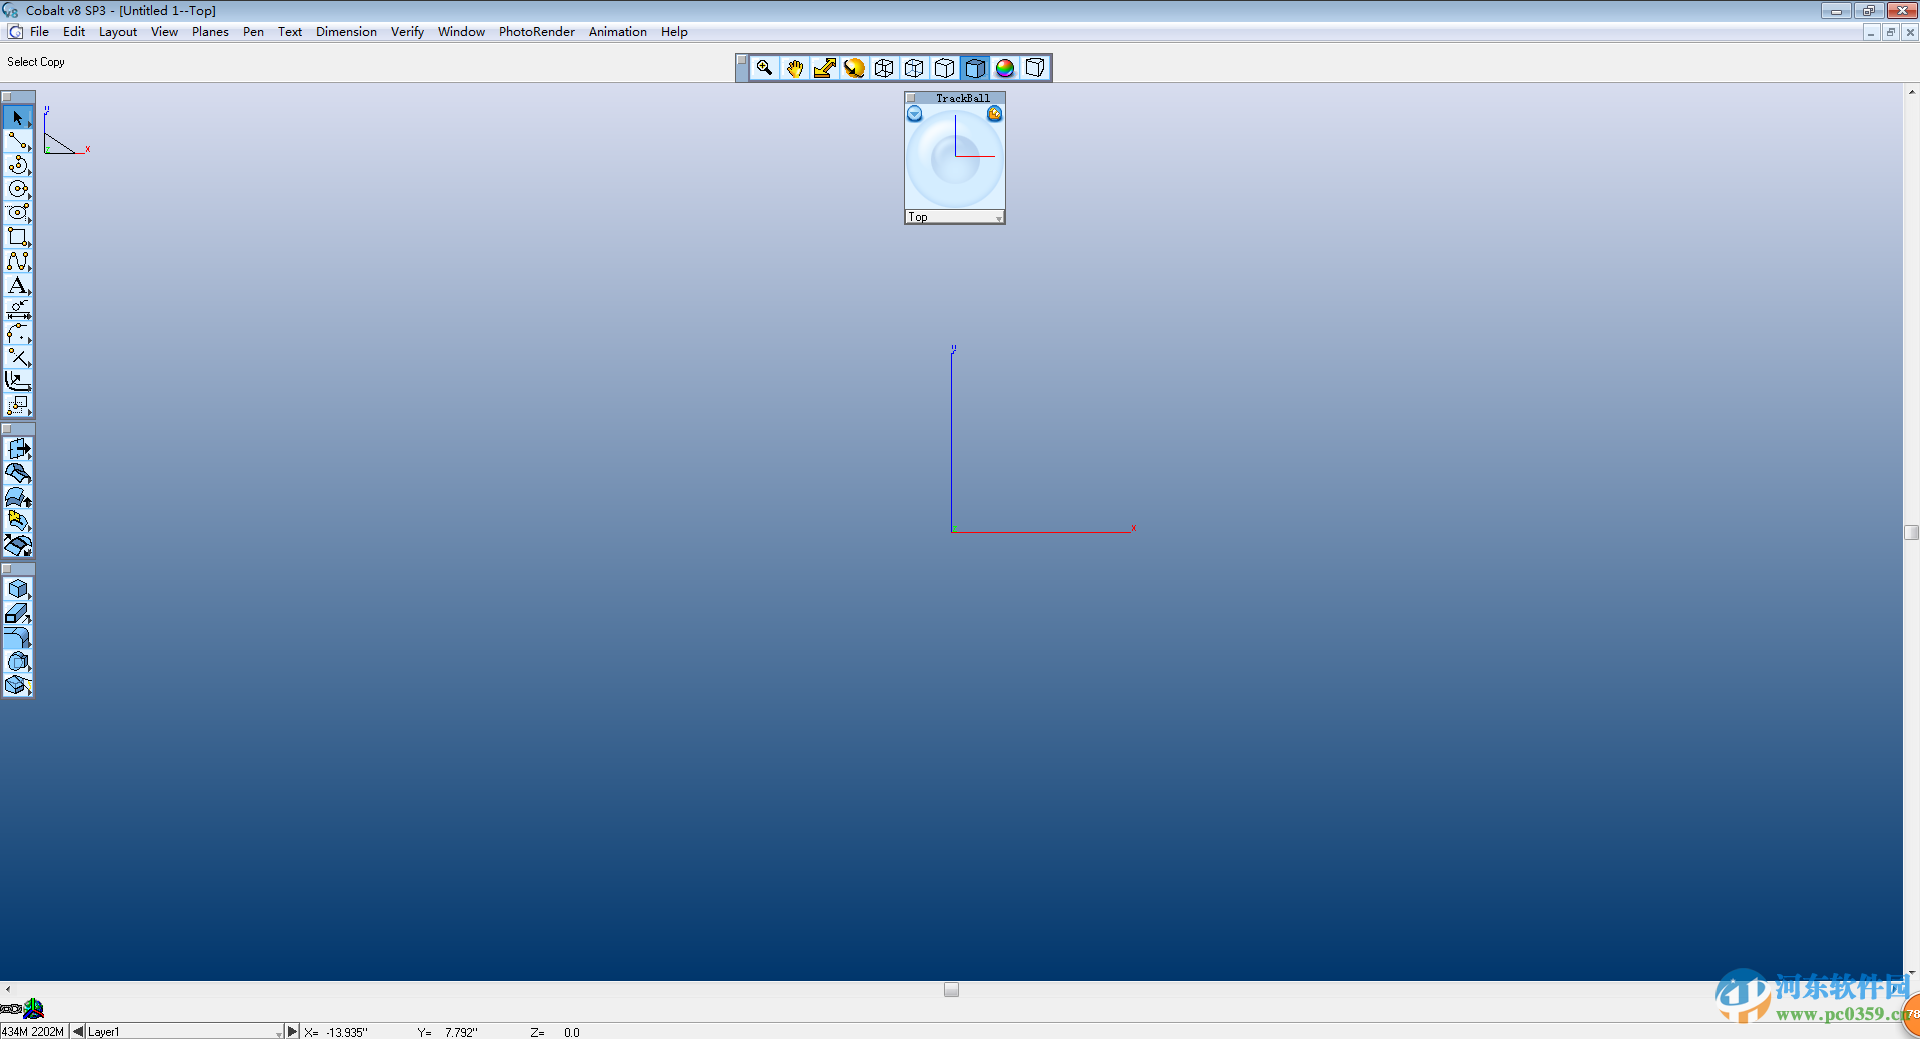
Task: Open the PhotoRender menu
Action: coord(536,31)
